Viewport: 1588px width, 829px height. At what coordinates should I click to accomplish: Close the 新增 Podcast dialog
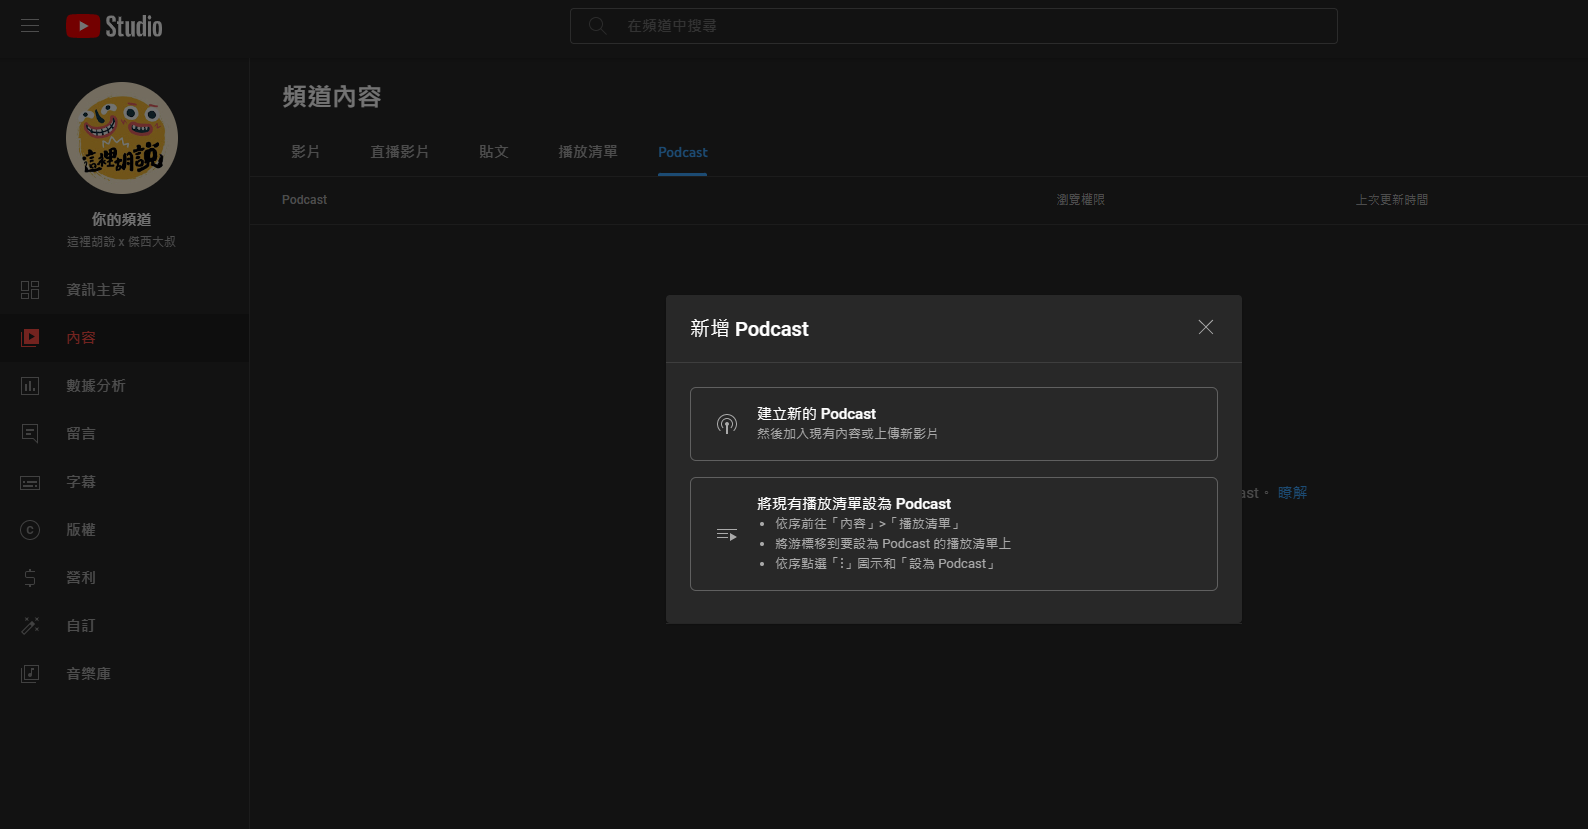click(1206, 327)
